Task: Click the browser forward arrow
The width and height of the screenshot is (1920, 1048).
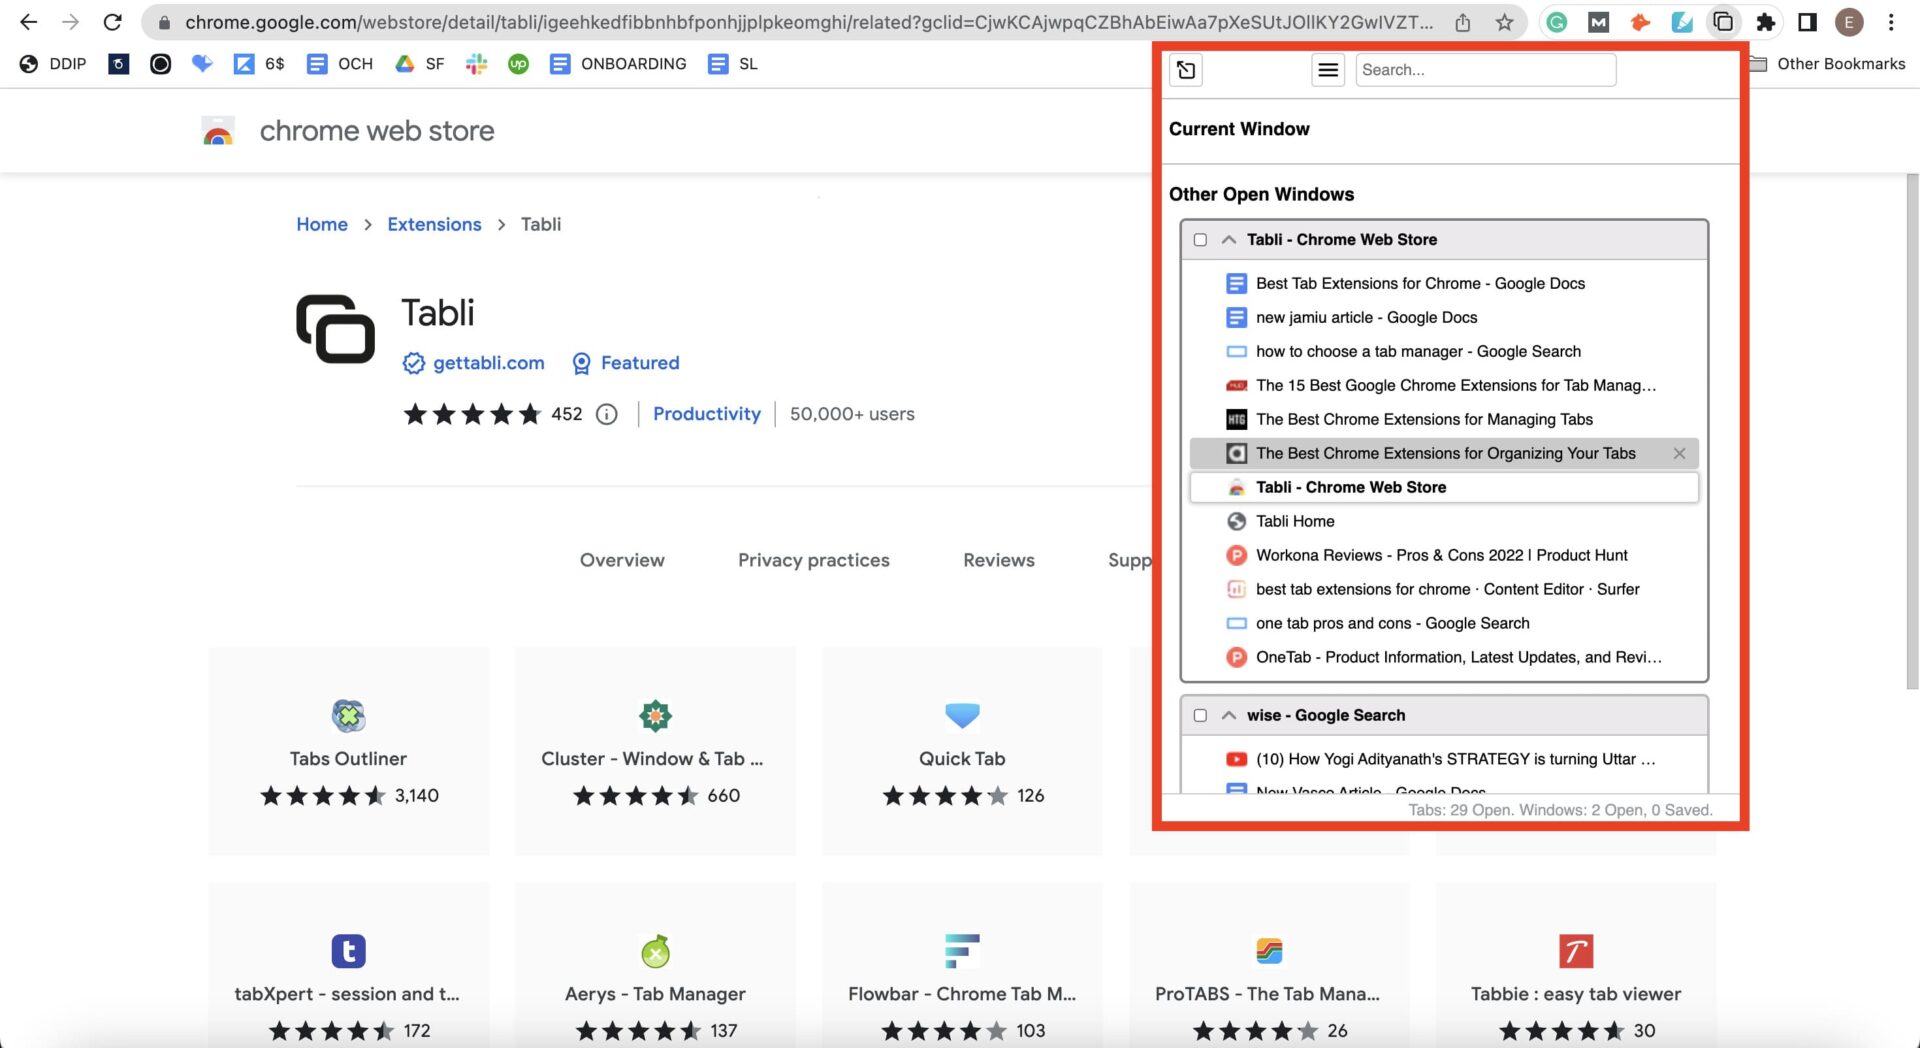Action: 70,22
